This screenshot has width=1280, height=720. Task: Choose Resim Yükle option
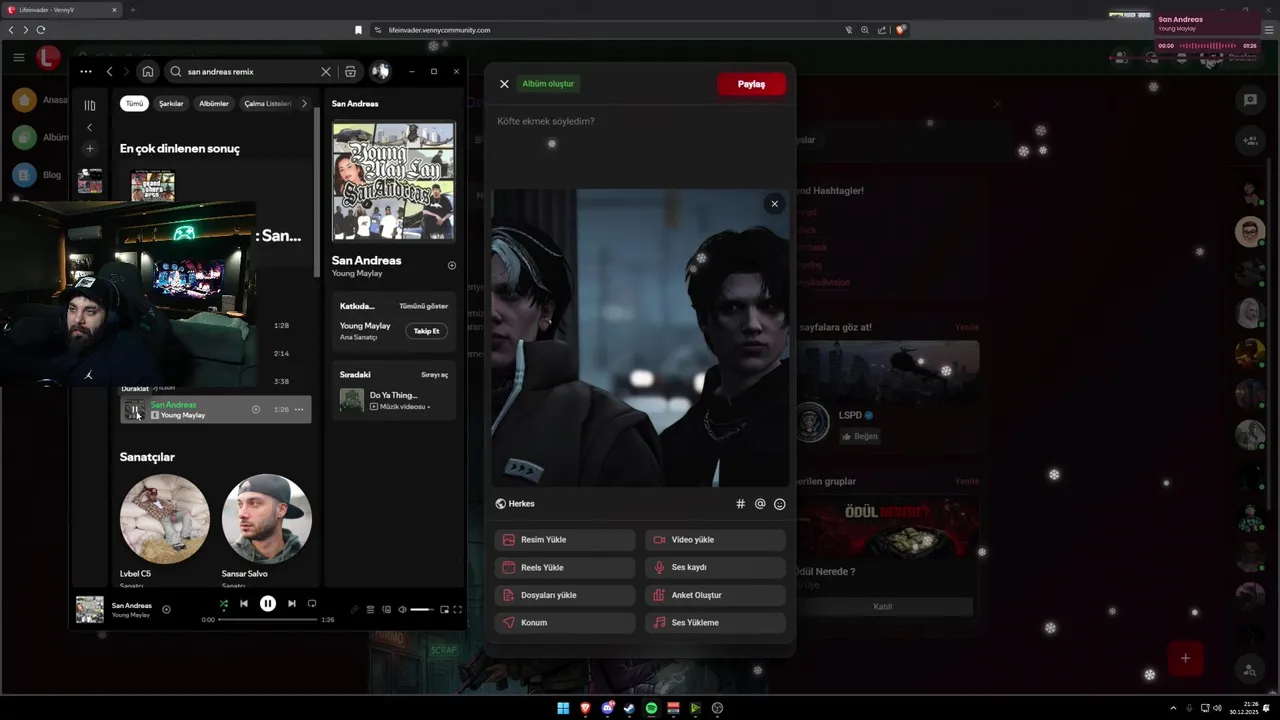565,540
